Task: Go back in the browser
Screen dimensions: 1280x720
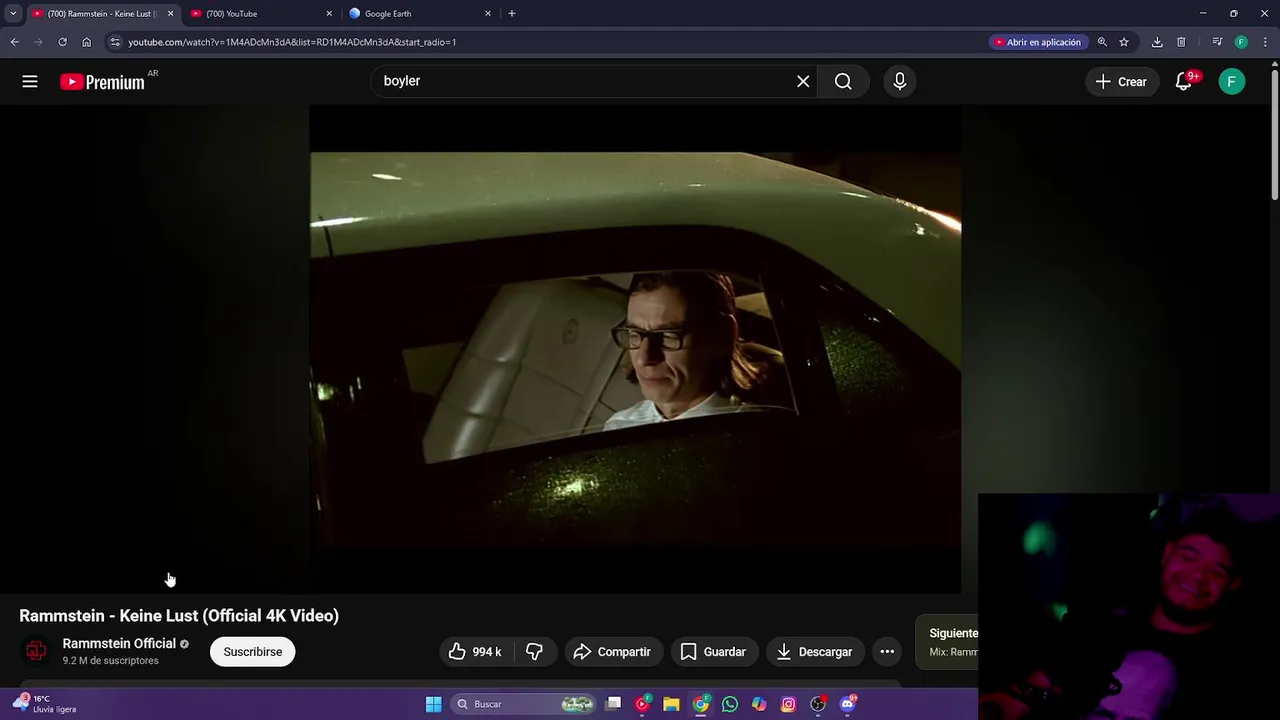Action: [x=14, y=42]
